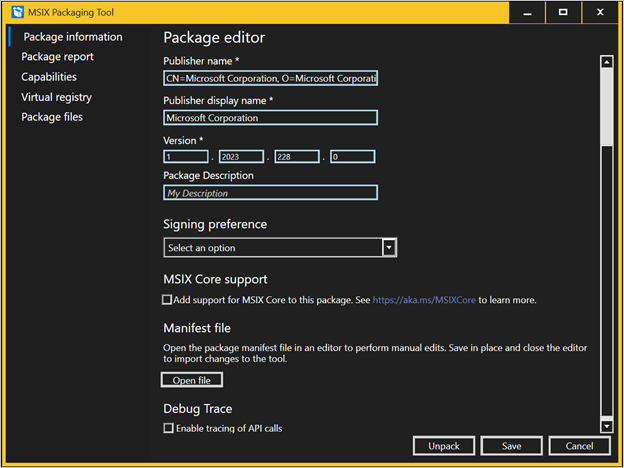Open the Package information section
Viewport: 624px width, 468px height.
[73, 37]
